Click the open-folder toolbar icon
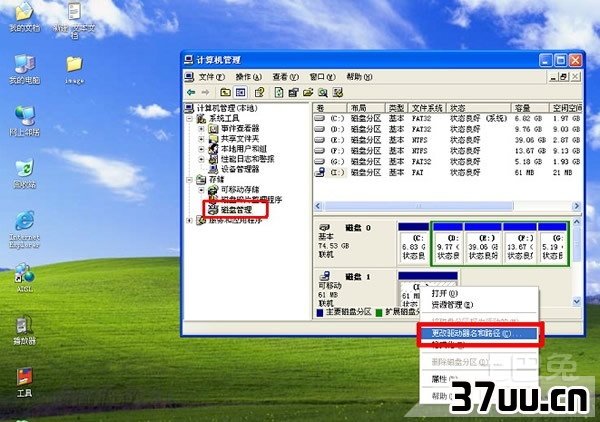Image resolution: width=600 pixels, height=422 pixels. tap(308, 92)
